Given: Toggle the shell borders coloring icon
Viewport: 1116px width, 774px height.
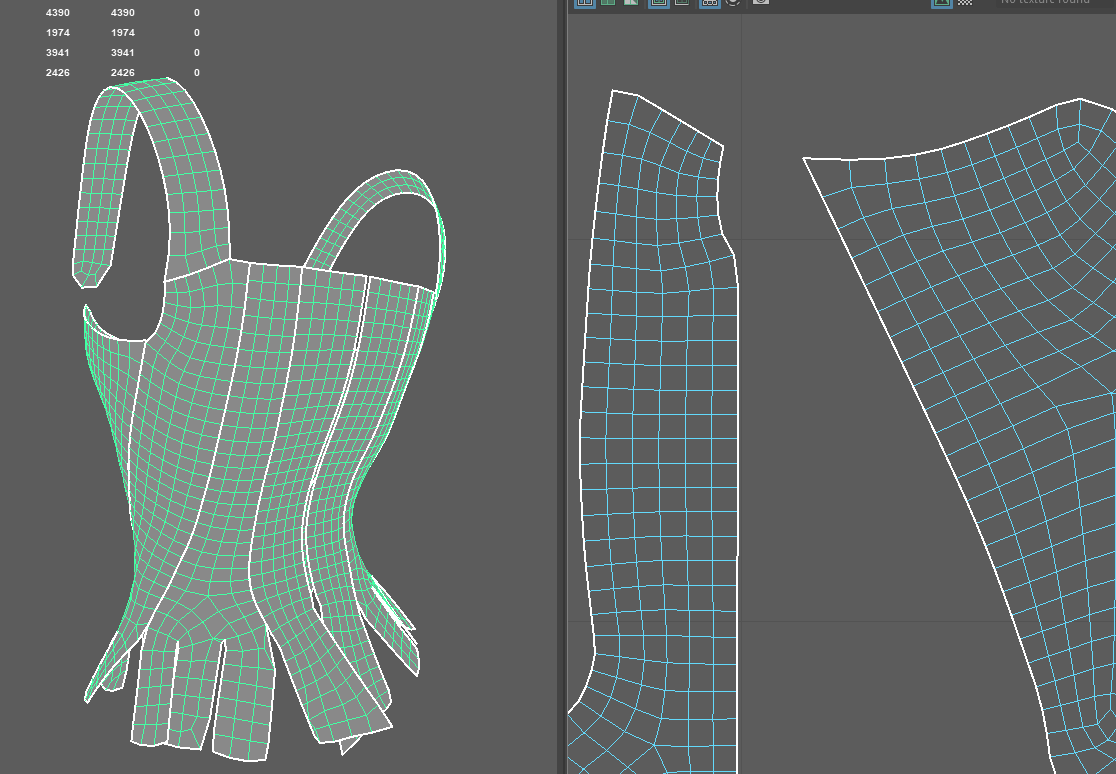Looking at the screenshot, I should click(682, 3).
